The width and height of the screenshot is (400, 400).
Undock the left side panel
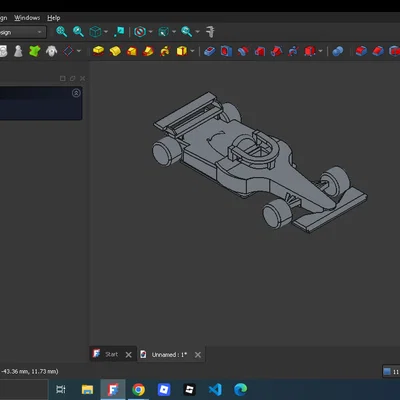click(x=72, y=78)
